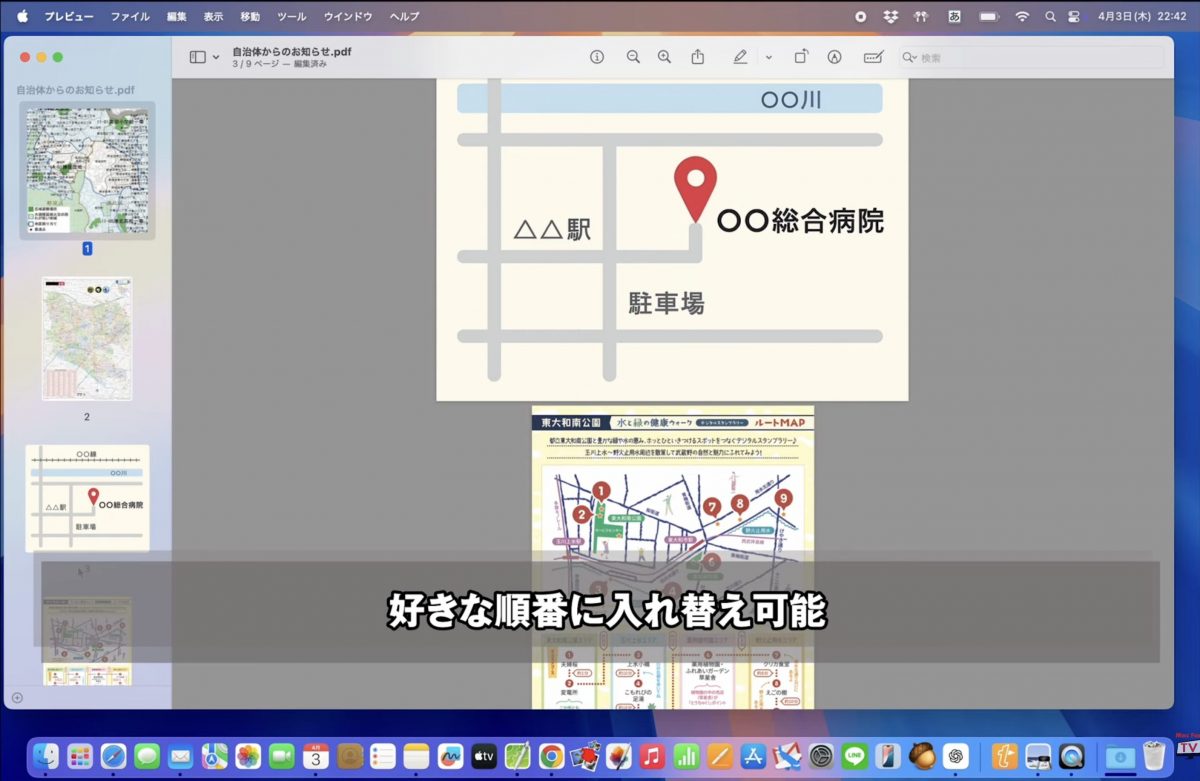This screenshot has width=1200, height=781.
Task: Open Music app from the Dock
Action: tap(652, 756)
